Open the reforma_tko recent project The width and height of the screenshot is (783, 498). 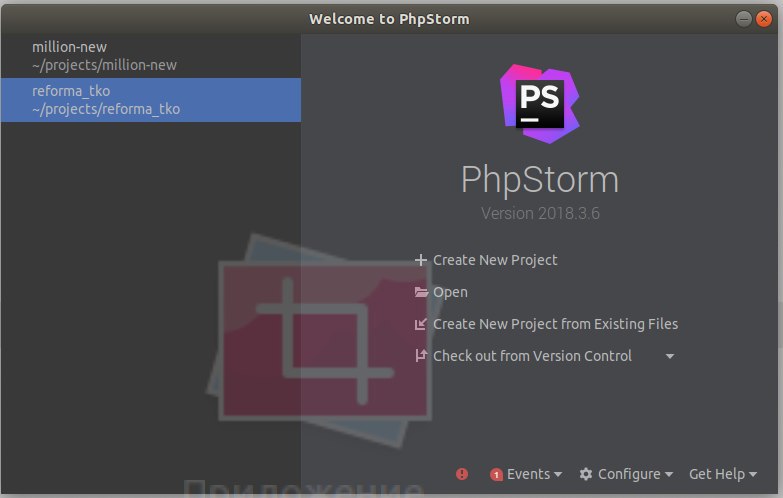(150, 100)
